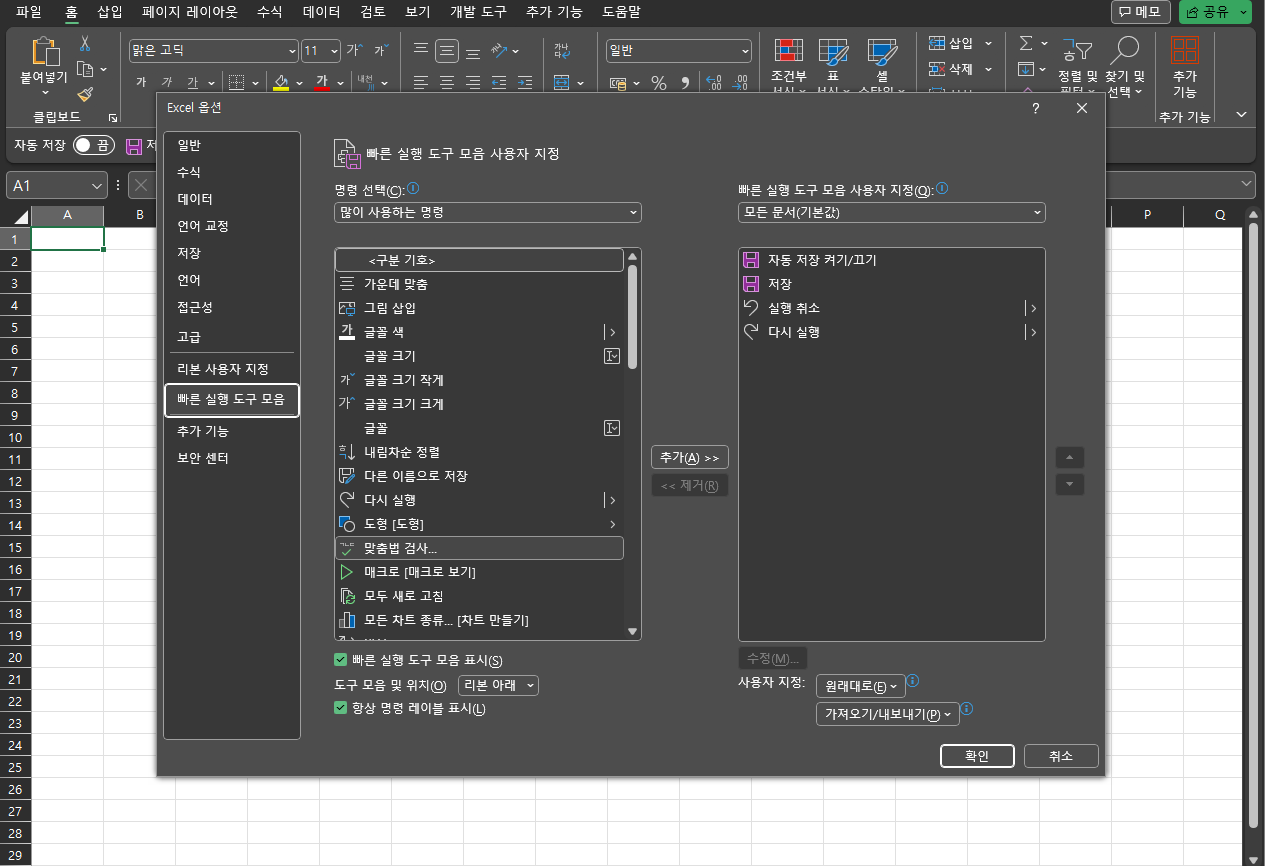
Task: Click the info icon next to 명령 선택
Action: [x=413, y=188]
